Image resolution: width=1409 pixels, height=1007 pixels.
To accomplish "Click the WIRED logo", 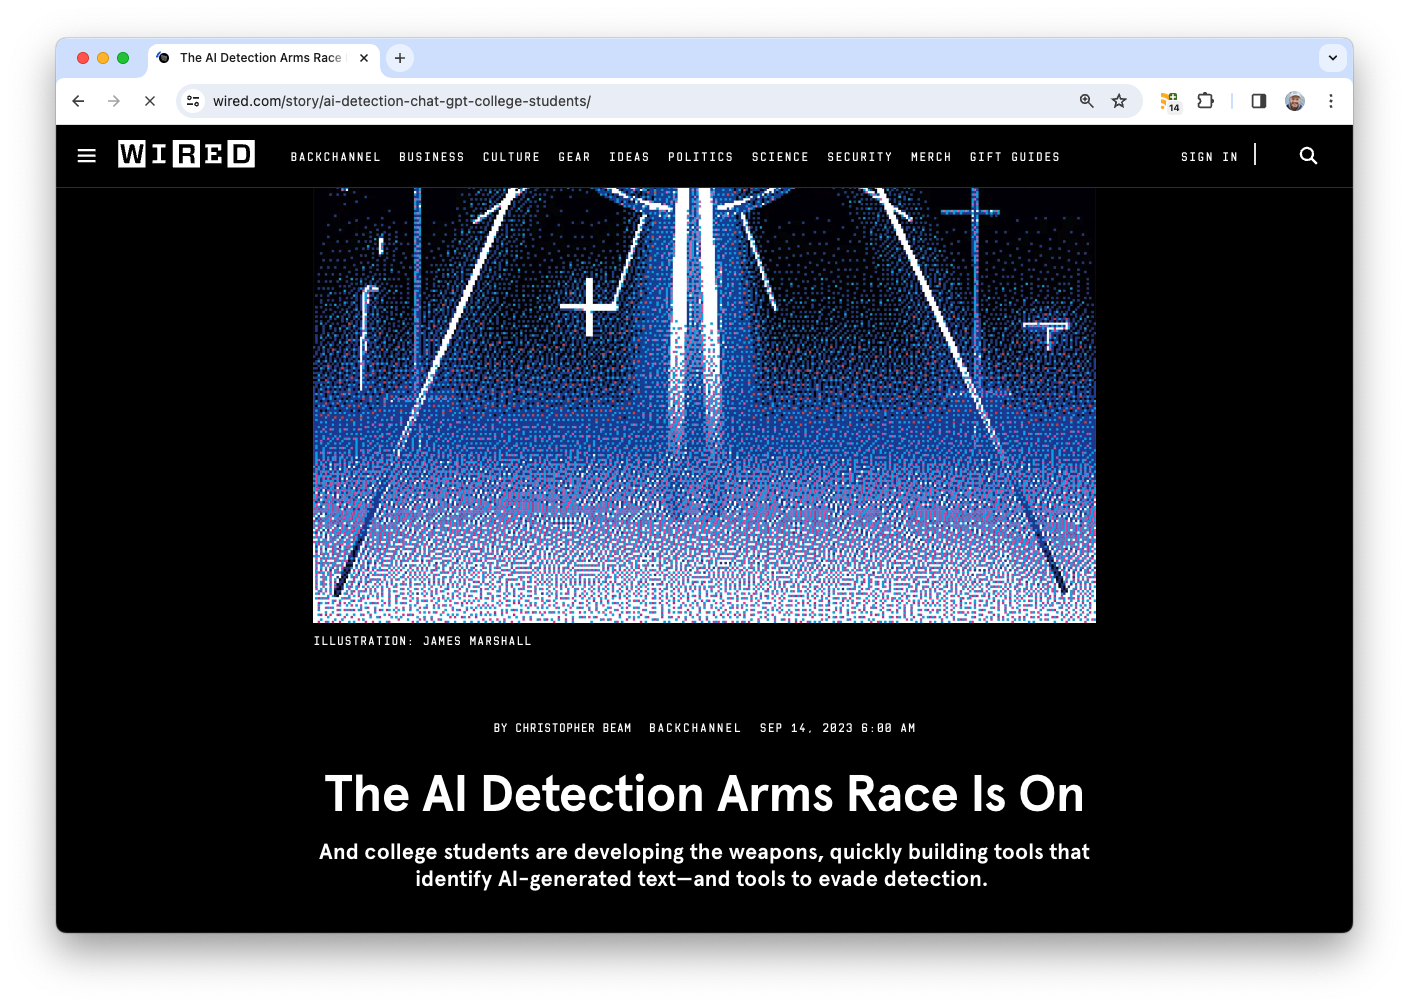I will click(186, 153).
